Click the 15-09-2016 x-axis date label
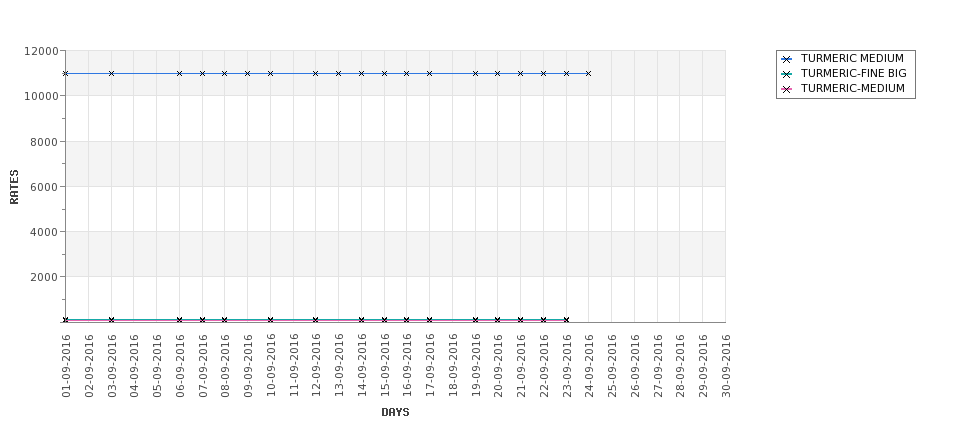Viewport: 975px width, 429px height. click(x=384, y=366)
